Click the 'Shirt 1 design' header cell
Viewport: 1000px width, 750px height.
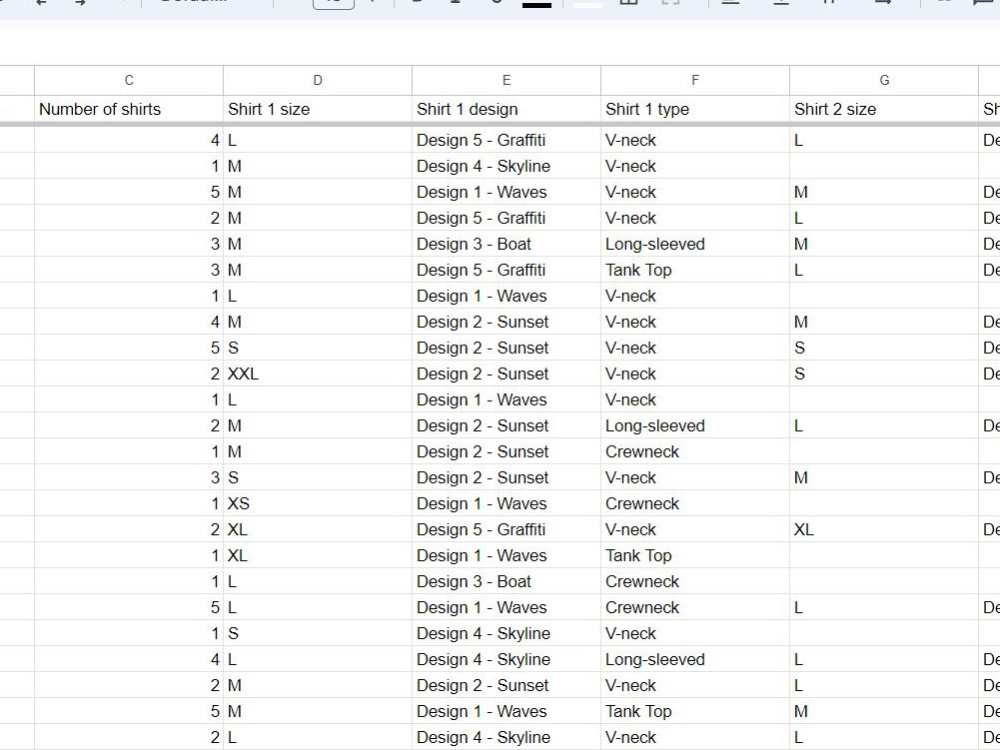[x=506, y=109]
